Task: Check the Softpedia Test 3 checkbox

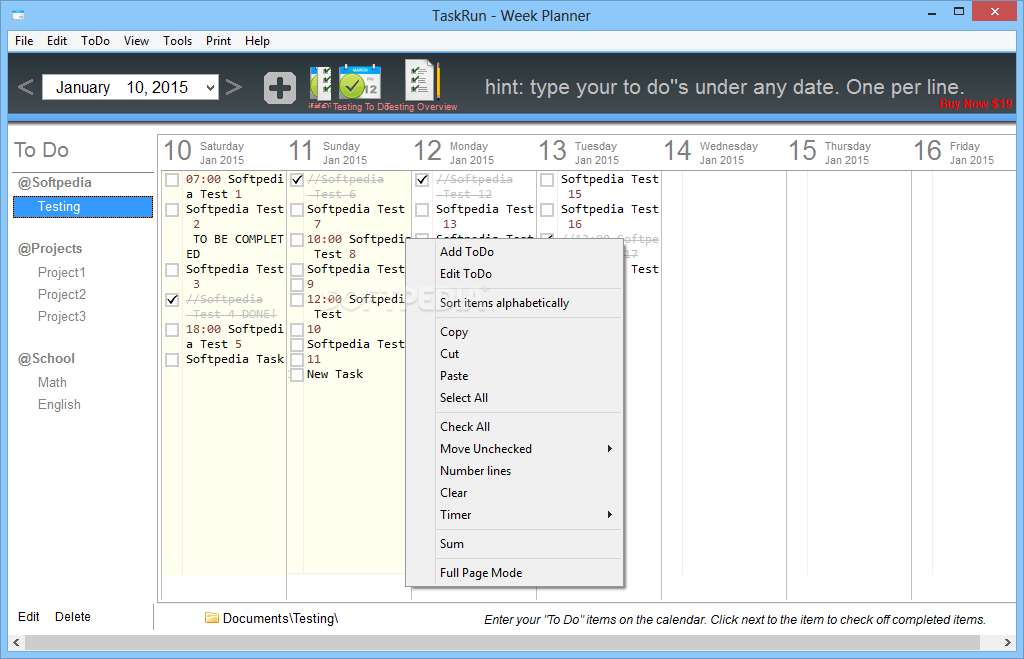Action: tap(172, 270)
